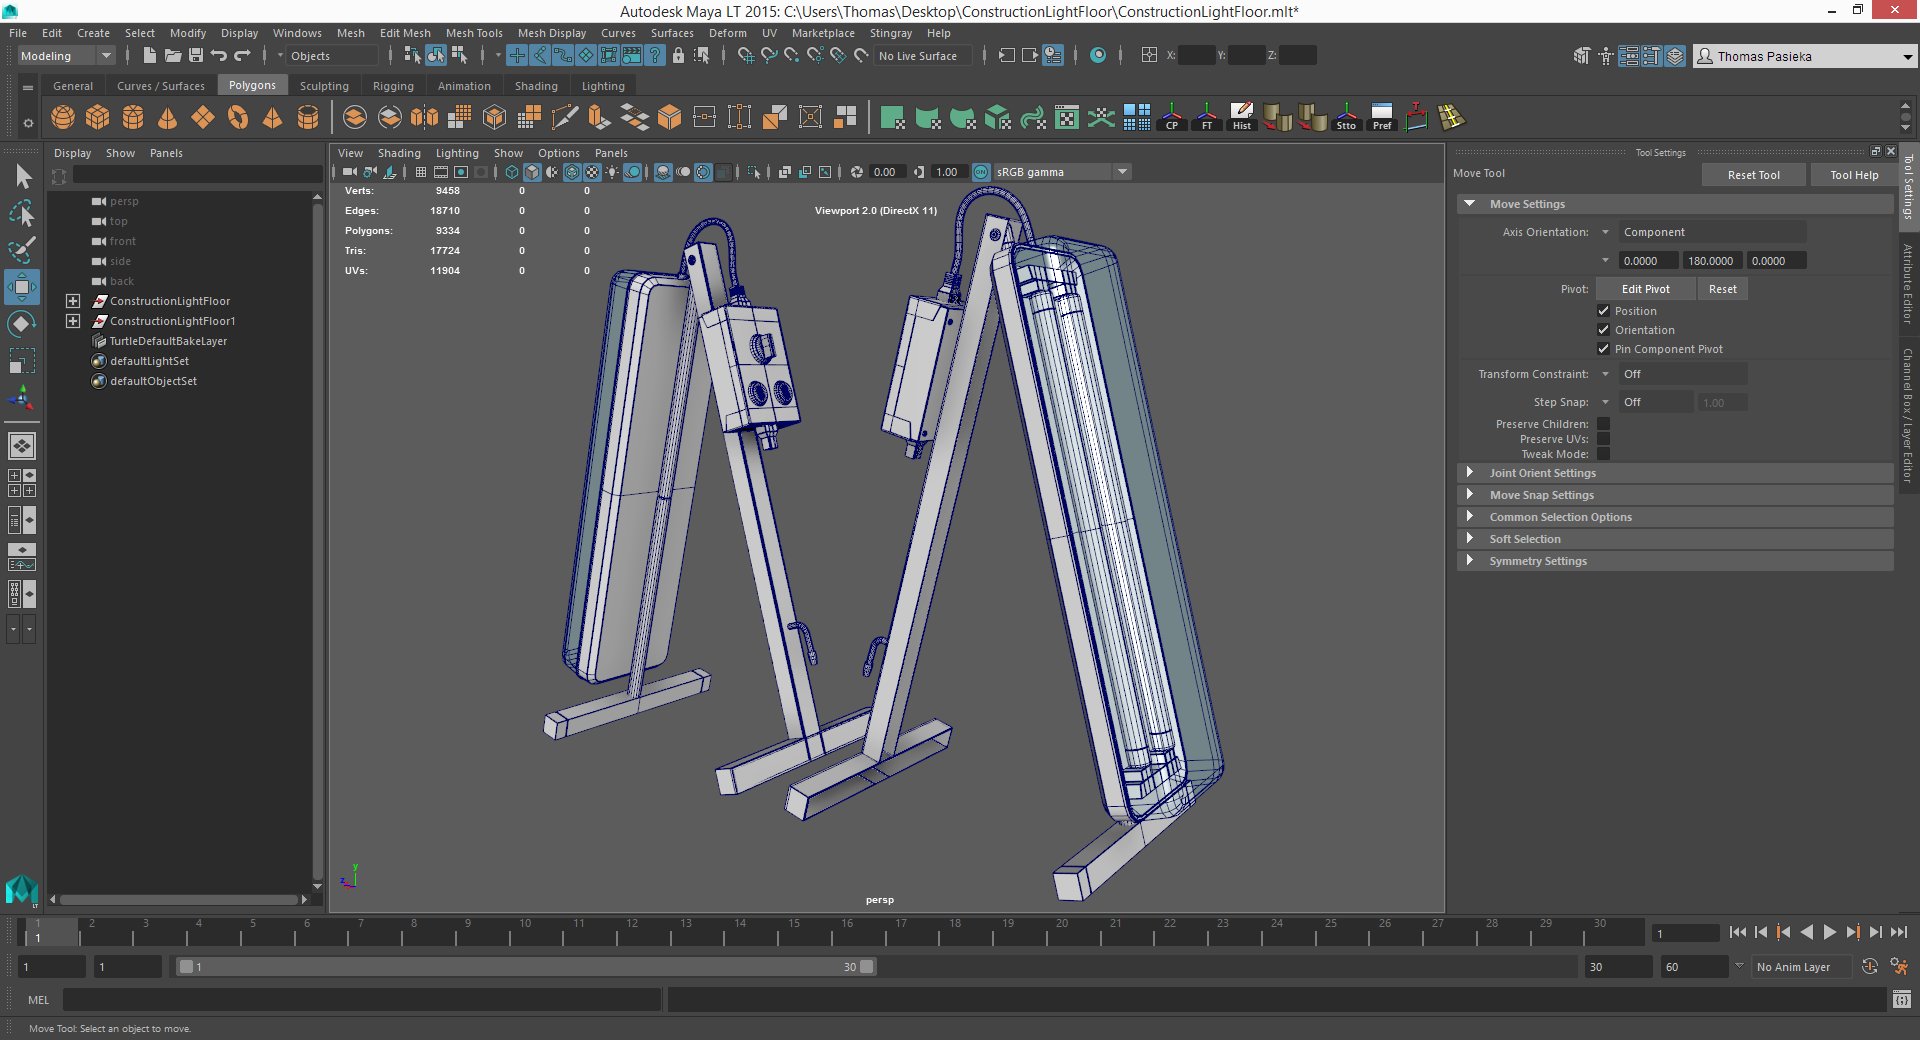Screen dimensions: 1920x1040
Task: Activate the Lasso select tool
Action: pos(21,214)
